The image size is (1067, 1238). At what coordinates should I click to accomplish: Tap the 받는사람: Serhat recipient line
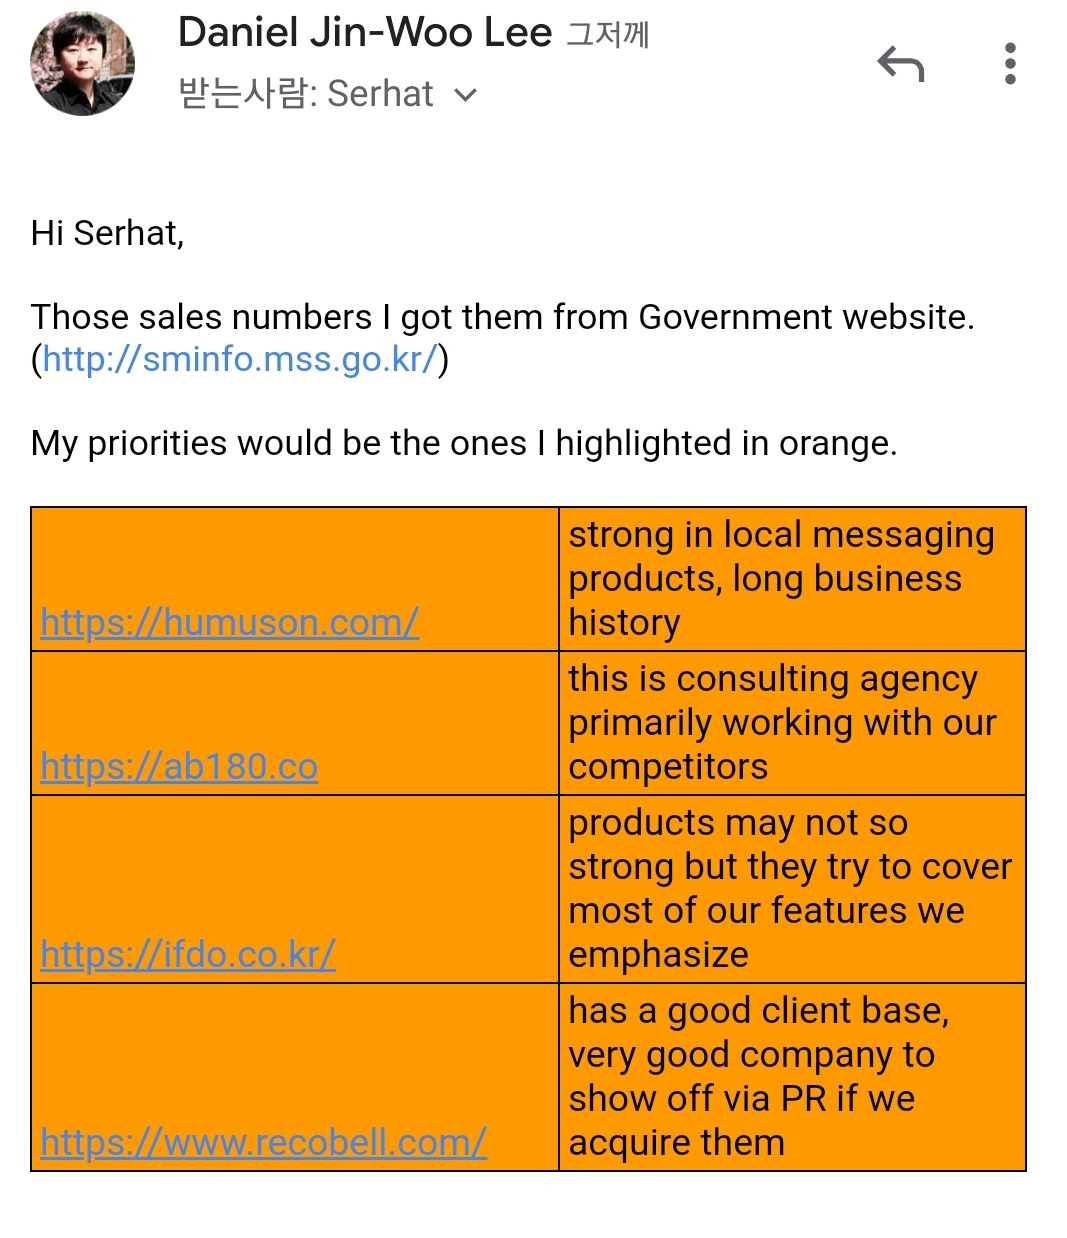point(305,94)
